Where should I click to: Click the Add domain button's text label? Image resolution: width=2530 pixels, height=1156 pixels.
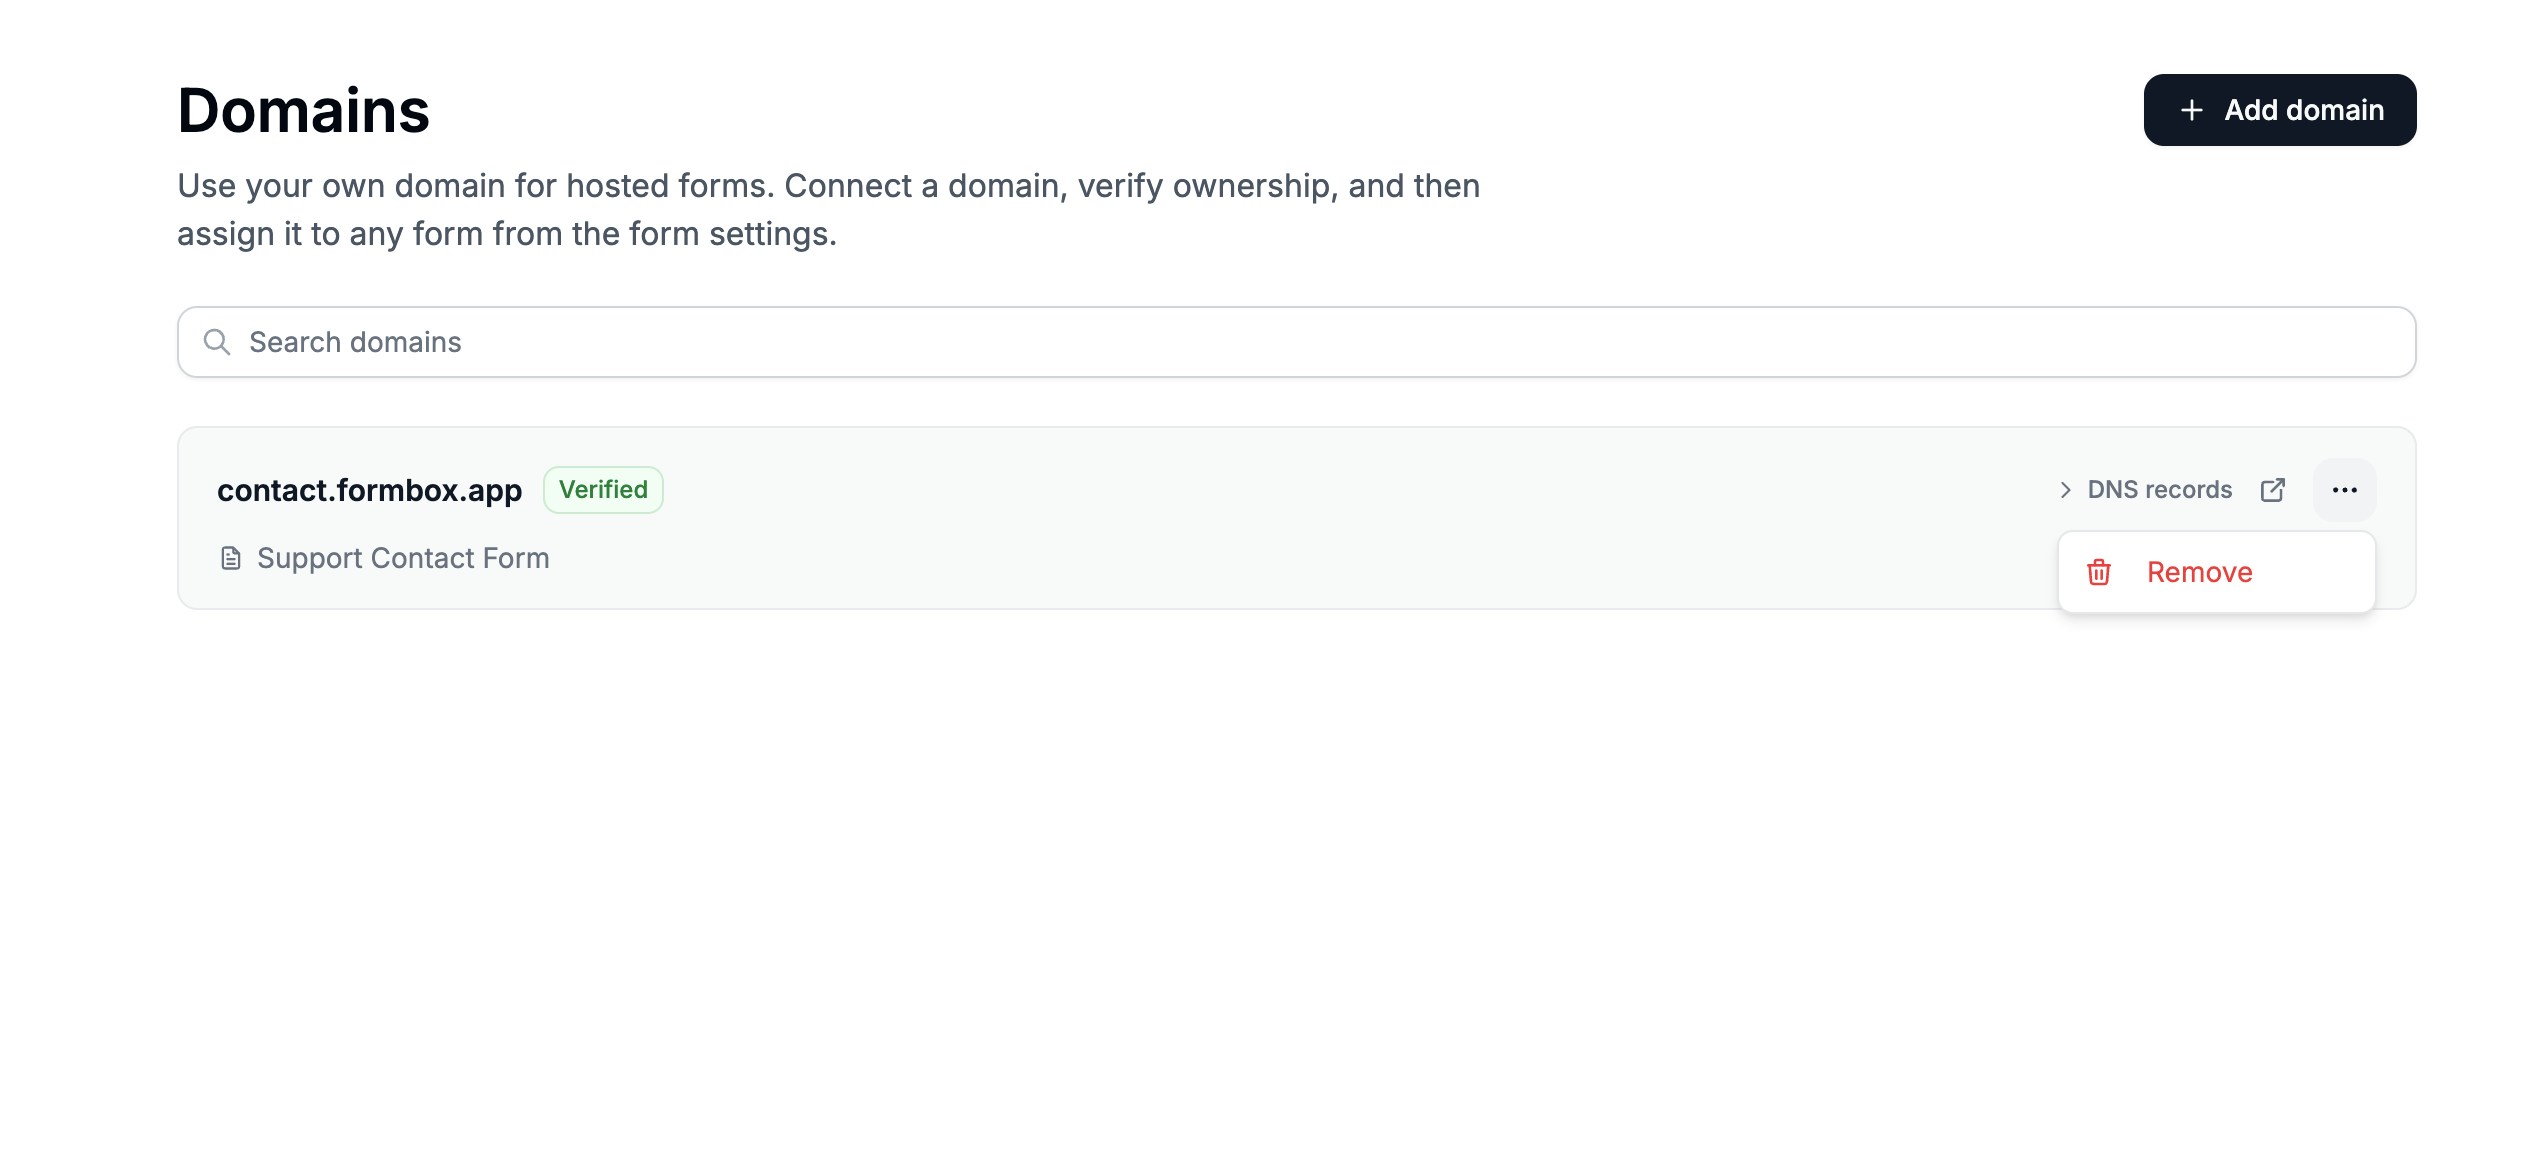tap(2304, 110)
